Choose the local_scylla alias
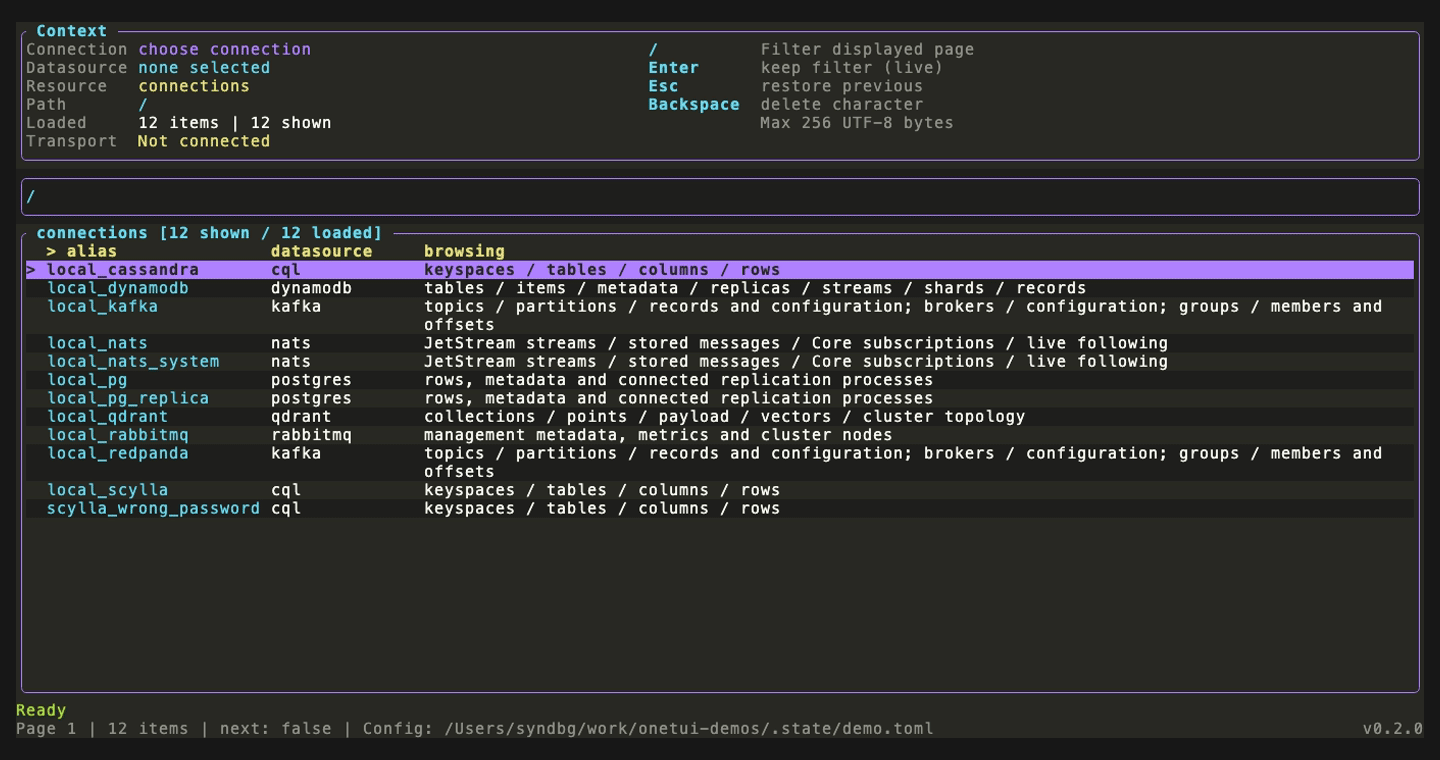Viewport: 1440px width, 760px height. [107, 490]
